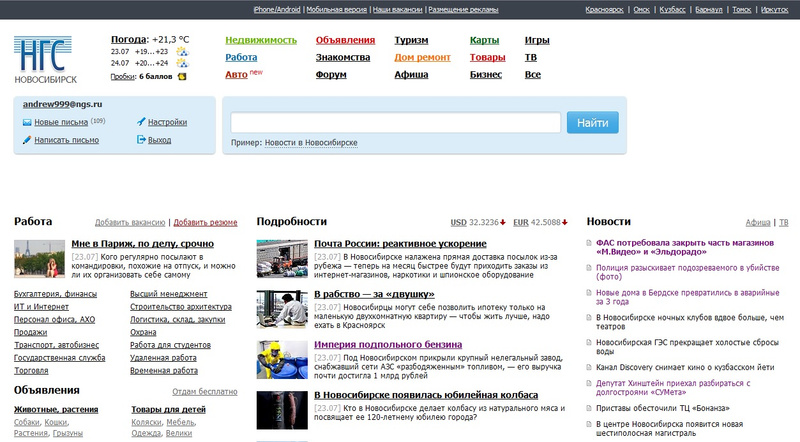Click the exit arrow icon beside Выход
Image resolution: width=800 pixels, height=442 pixels.
coord(141,140)
